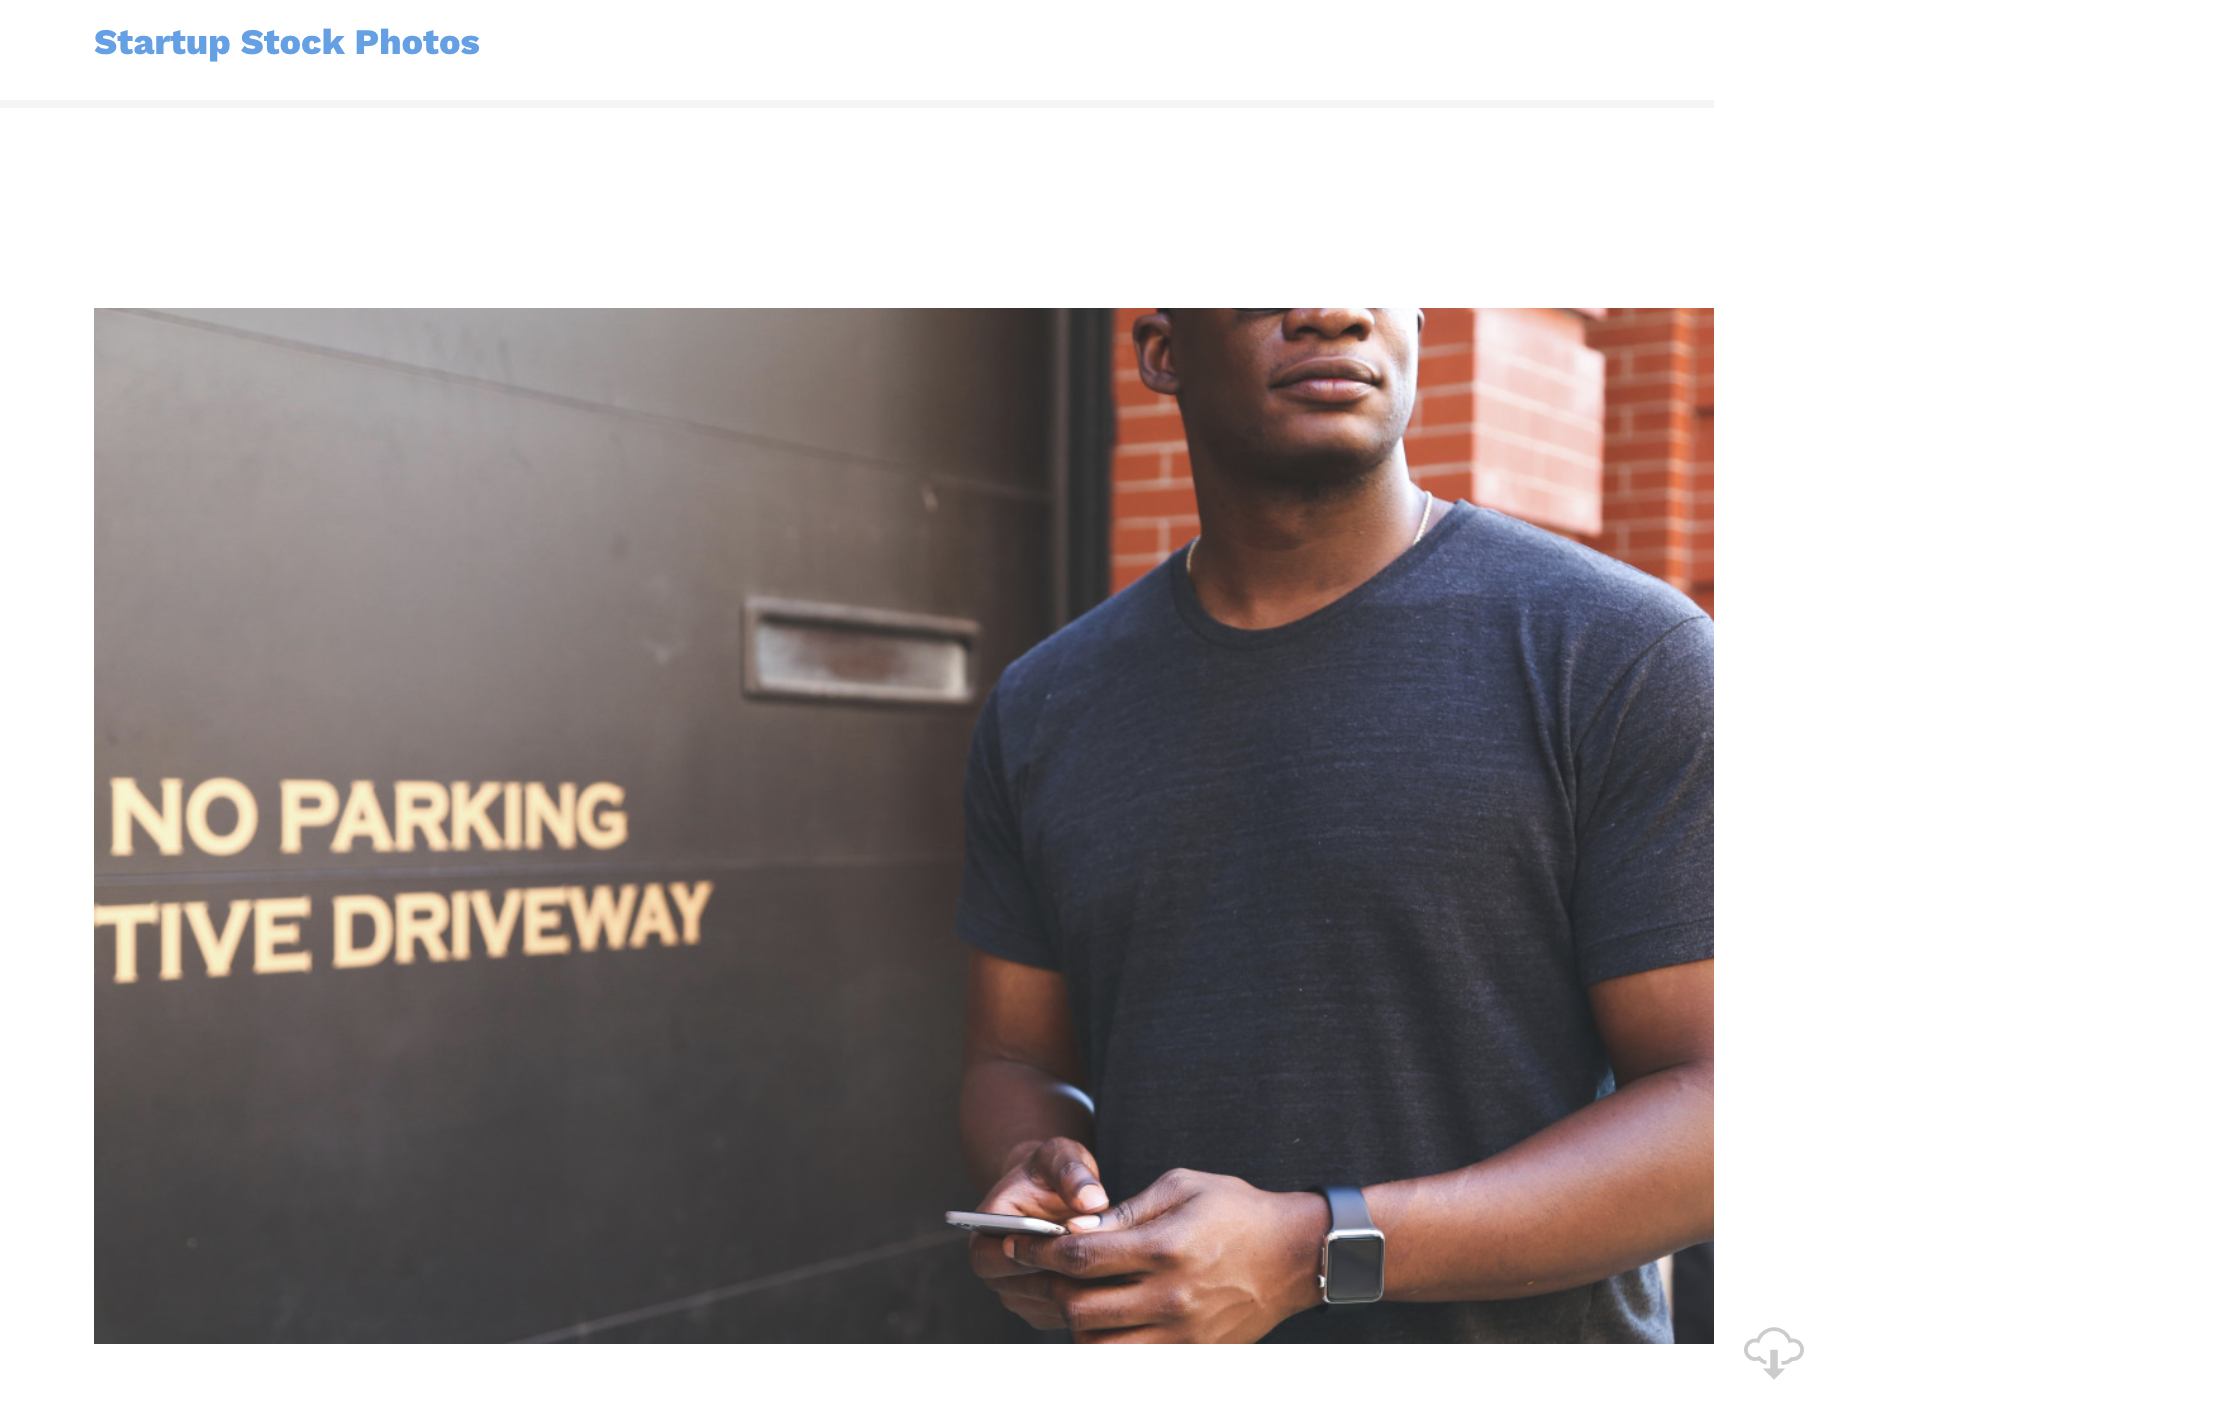Click the silver phone in the man's hands
The image size is (2214, 1410).
coord(1005,1223)
